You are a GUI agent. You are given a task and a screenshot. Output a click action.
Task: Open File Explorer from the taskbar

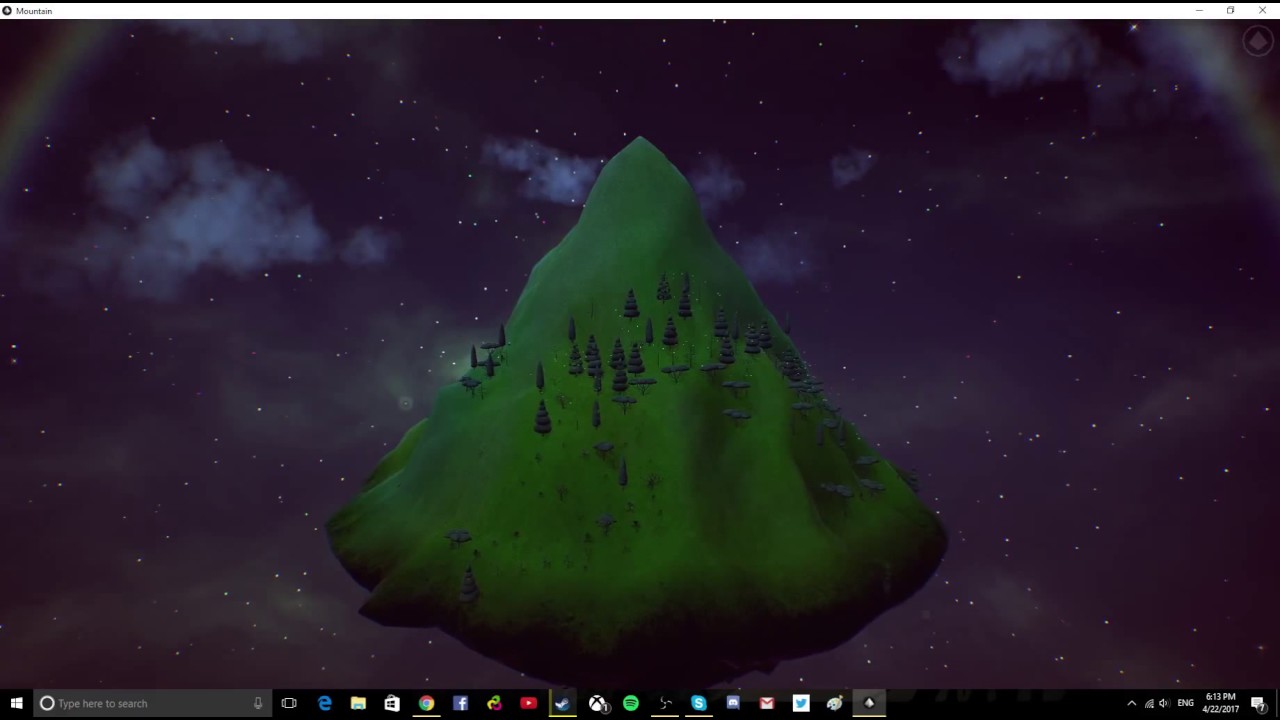click(x=358, y=703)
